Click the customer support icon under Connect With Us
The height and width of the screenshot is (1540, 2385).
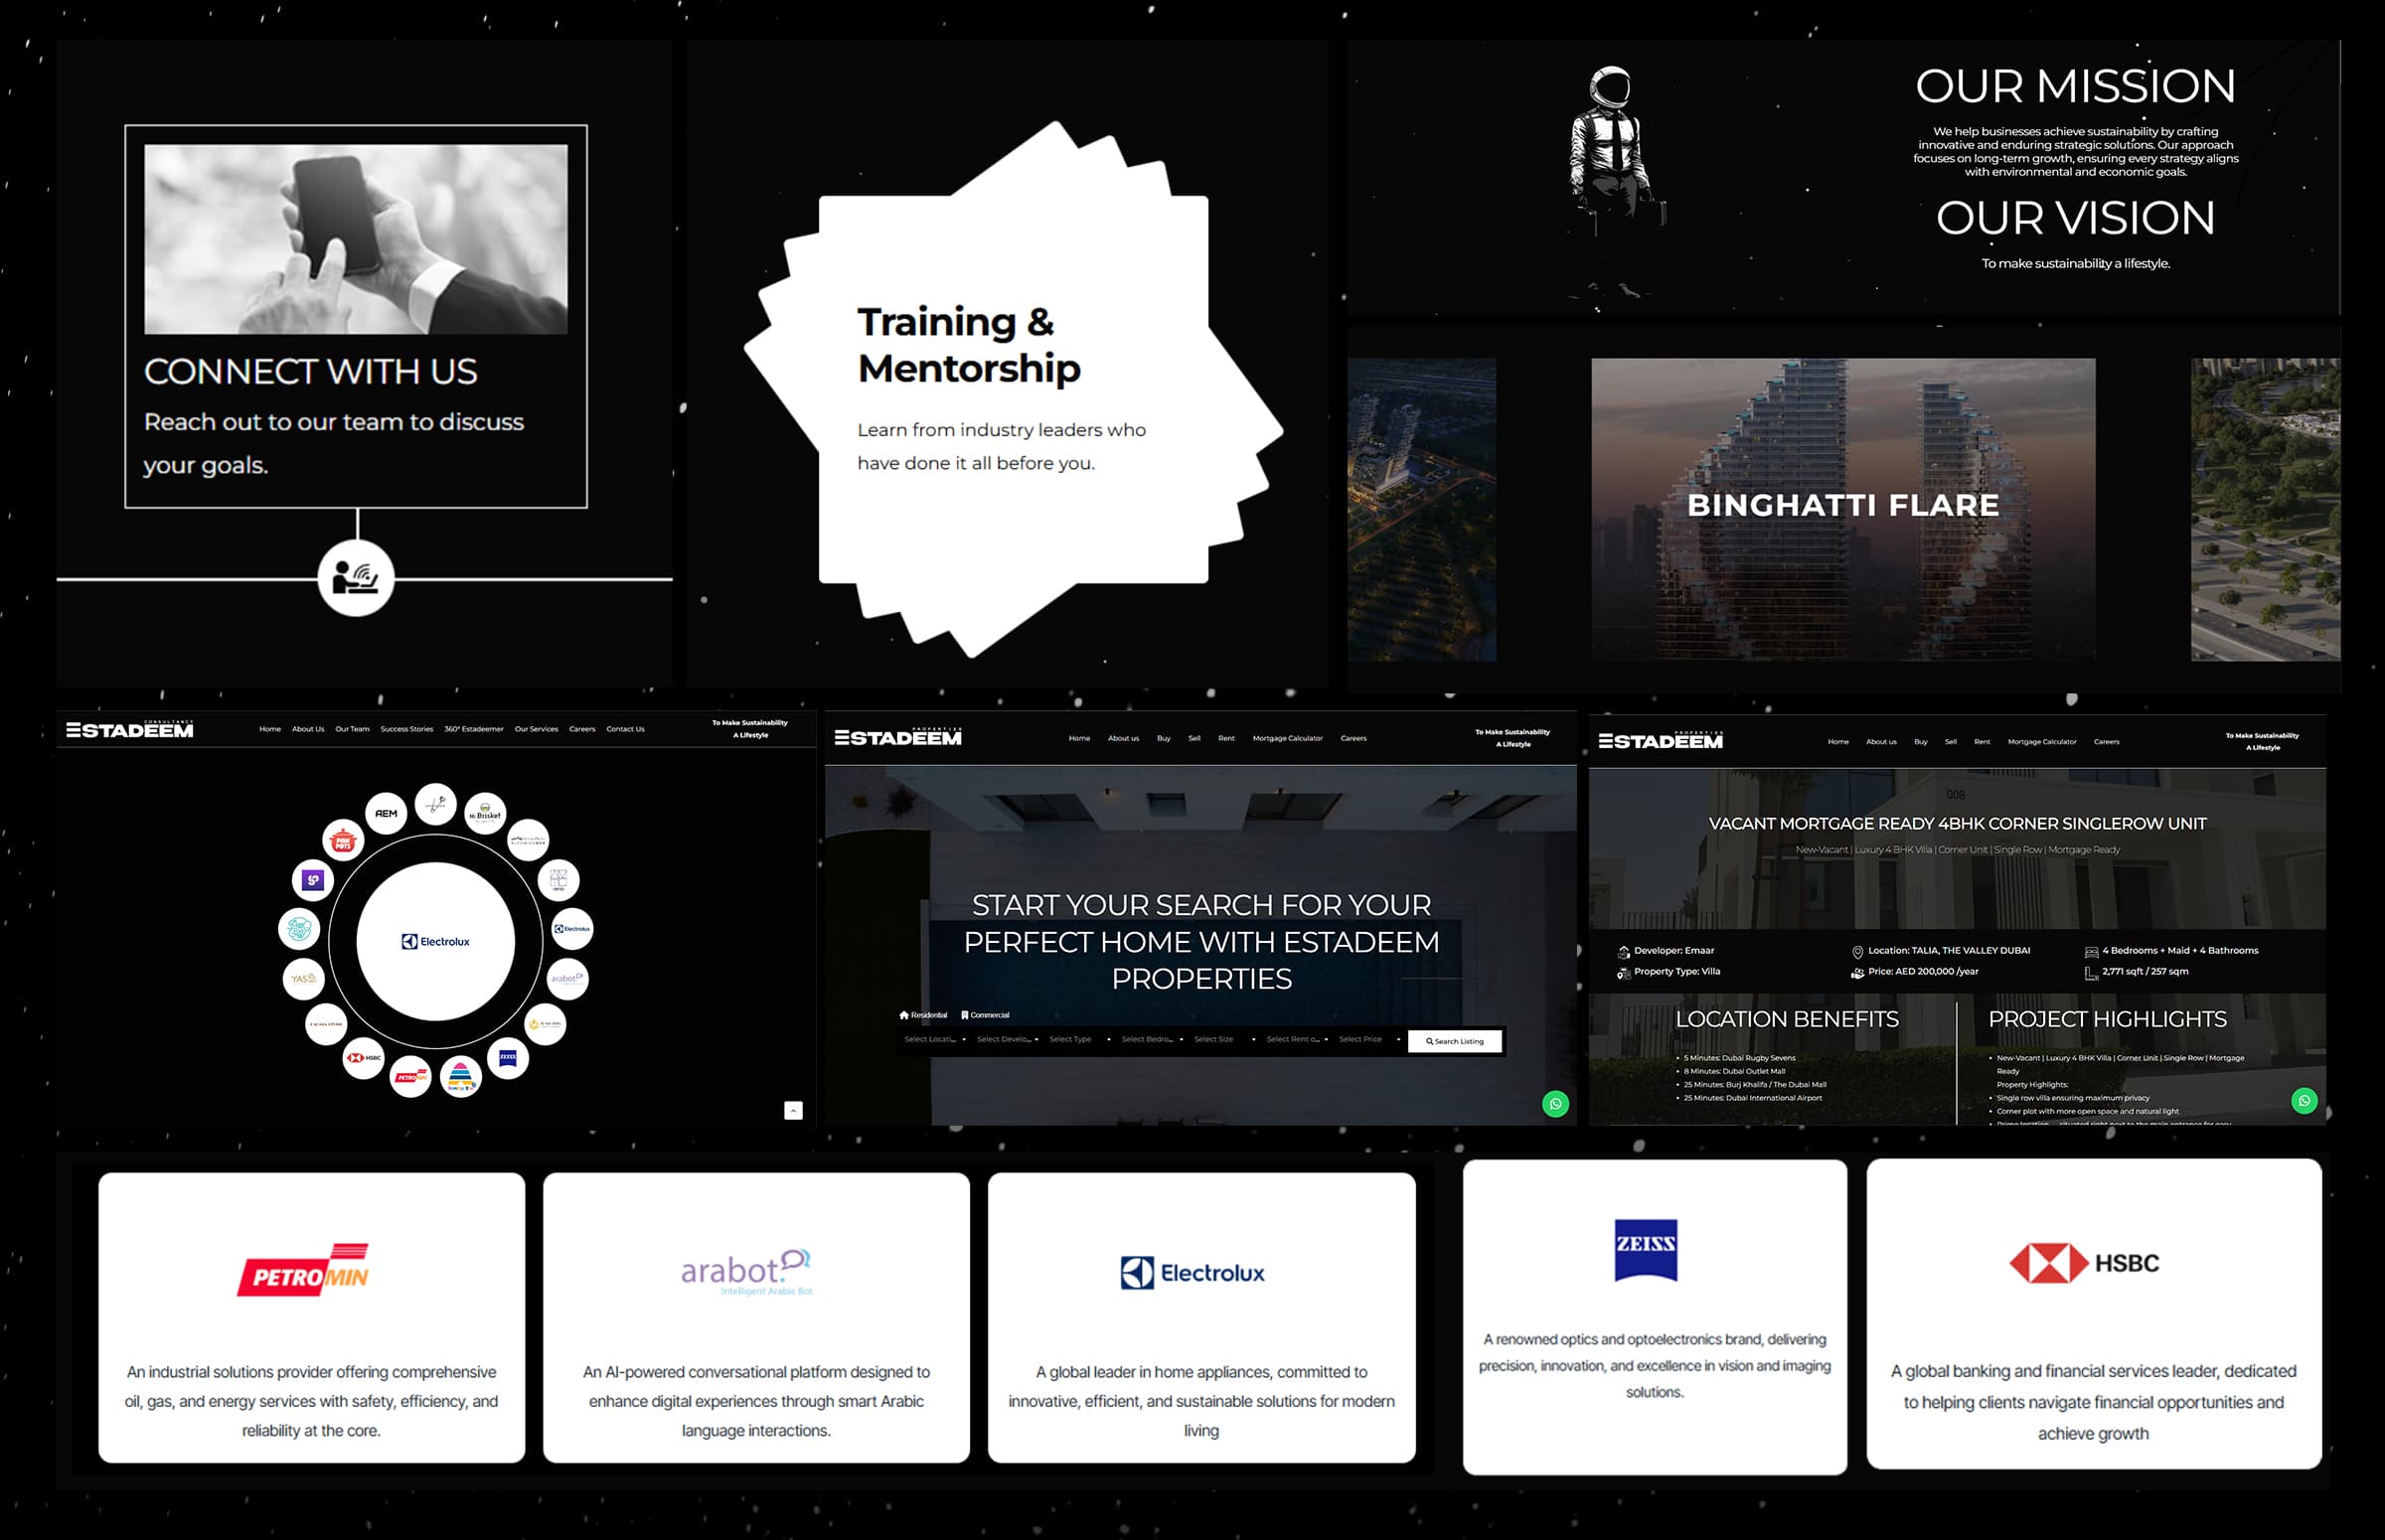[356, 578]
